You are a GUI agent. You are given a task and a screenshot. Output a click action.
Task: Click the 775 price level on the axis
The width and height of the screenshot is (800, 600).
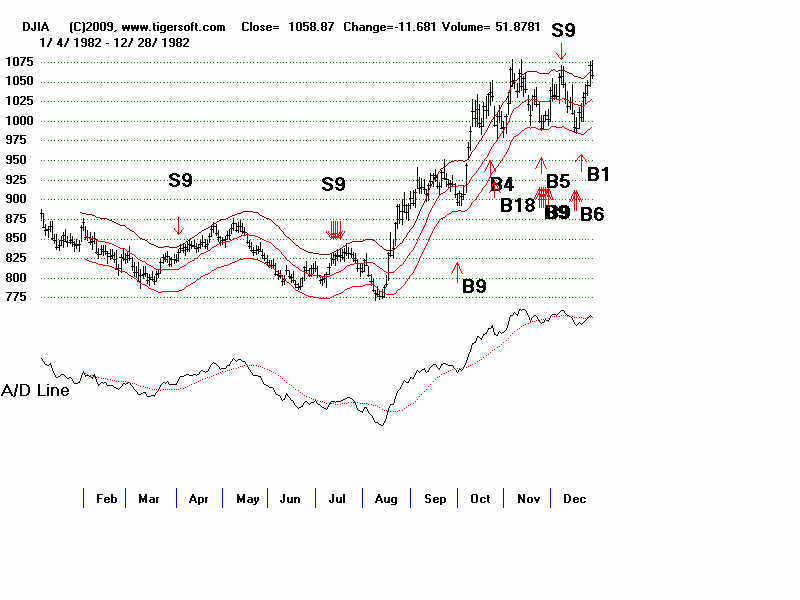pyautogui.click(x=19, y=297)
